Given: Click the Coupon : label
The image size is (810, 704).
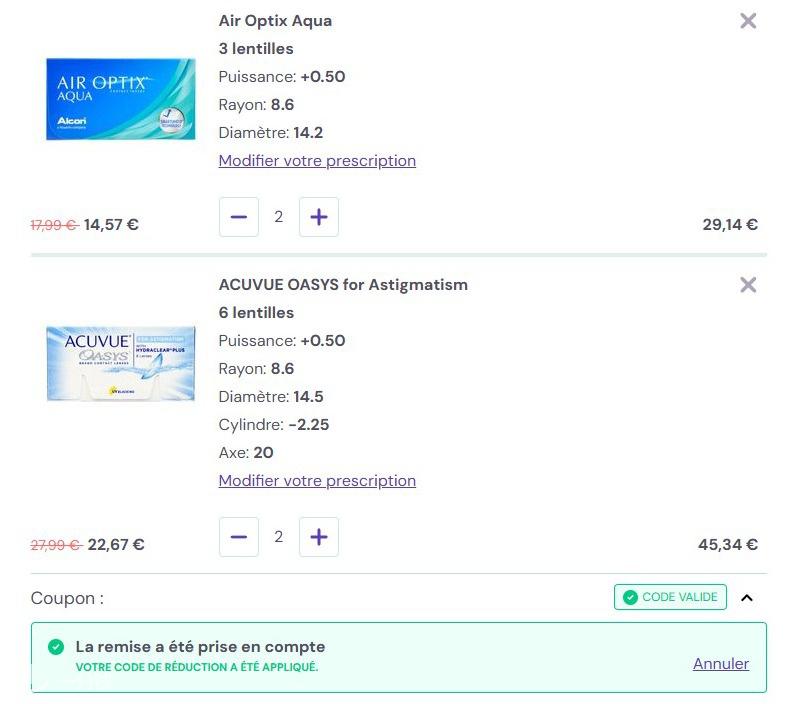Looking at the screenshot, I should 67,598.
